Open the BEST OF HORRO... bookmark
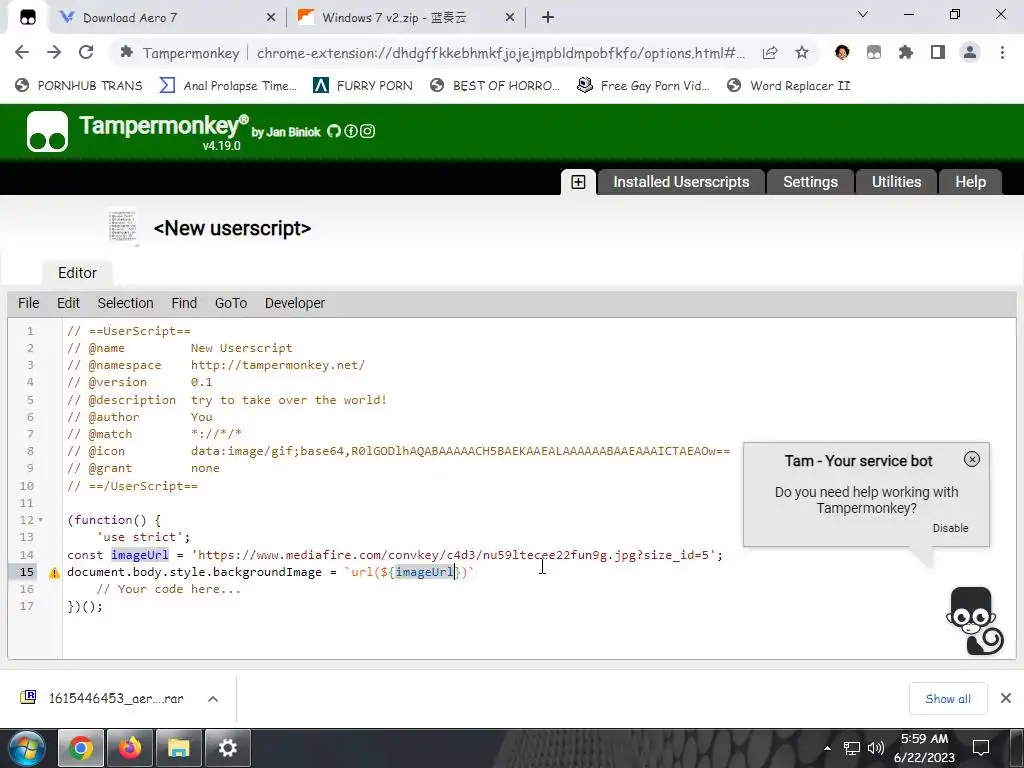 click(495, 86)
